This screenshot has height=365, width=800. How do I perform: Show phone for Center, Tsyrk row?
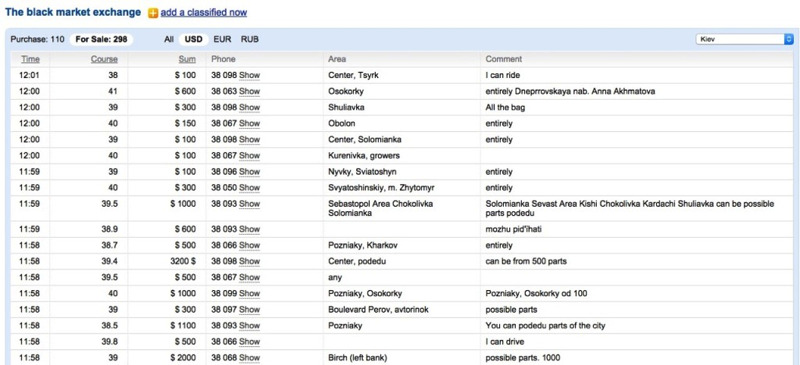[249, 76]
